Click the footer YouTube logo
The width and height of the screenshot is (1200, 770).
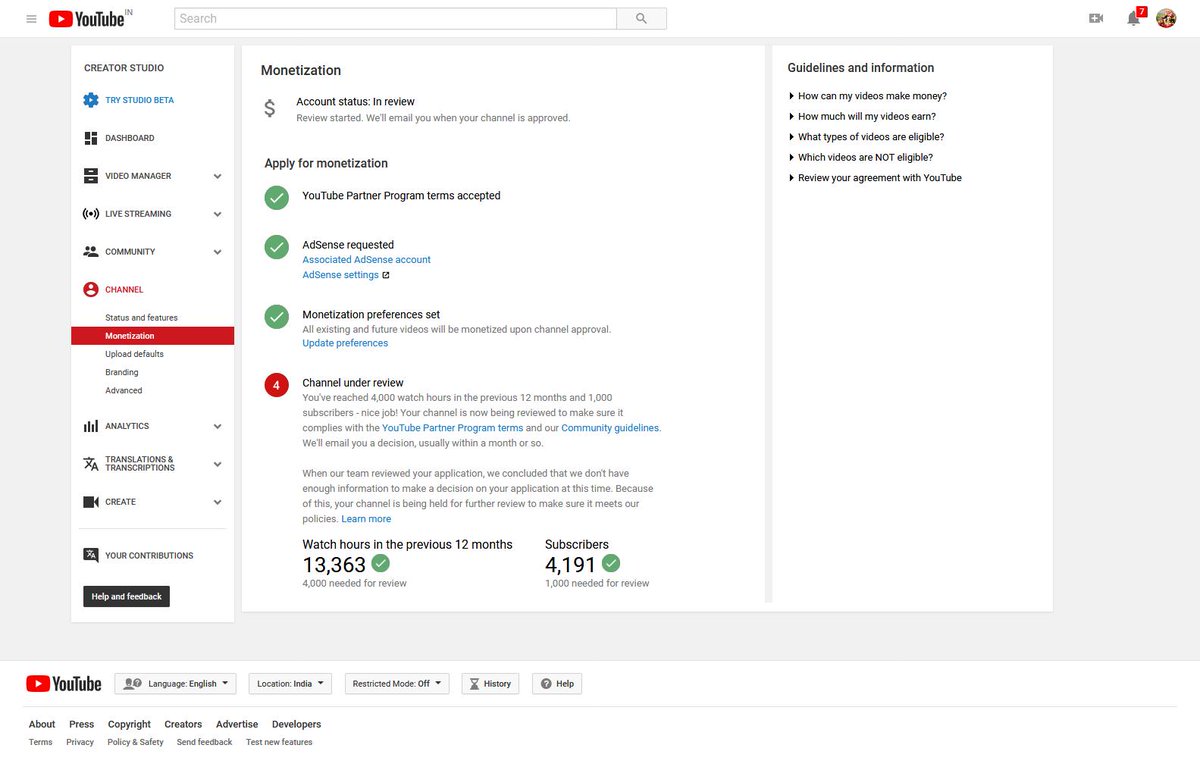pos(64,684)
